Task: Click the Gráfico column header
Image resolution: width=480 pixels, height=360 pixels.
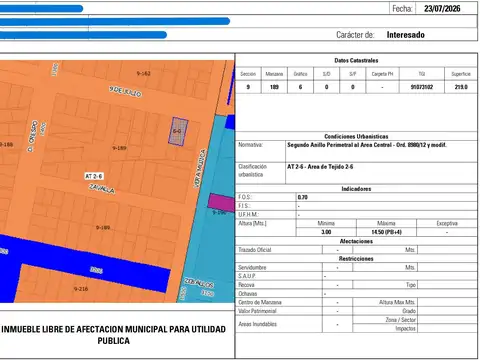Action: (x=300, y=74)
